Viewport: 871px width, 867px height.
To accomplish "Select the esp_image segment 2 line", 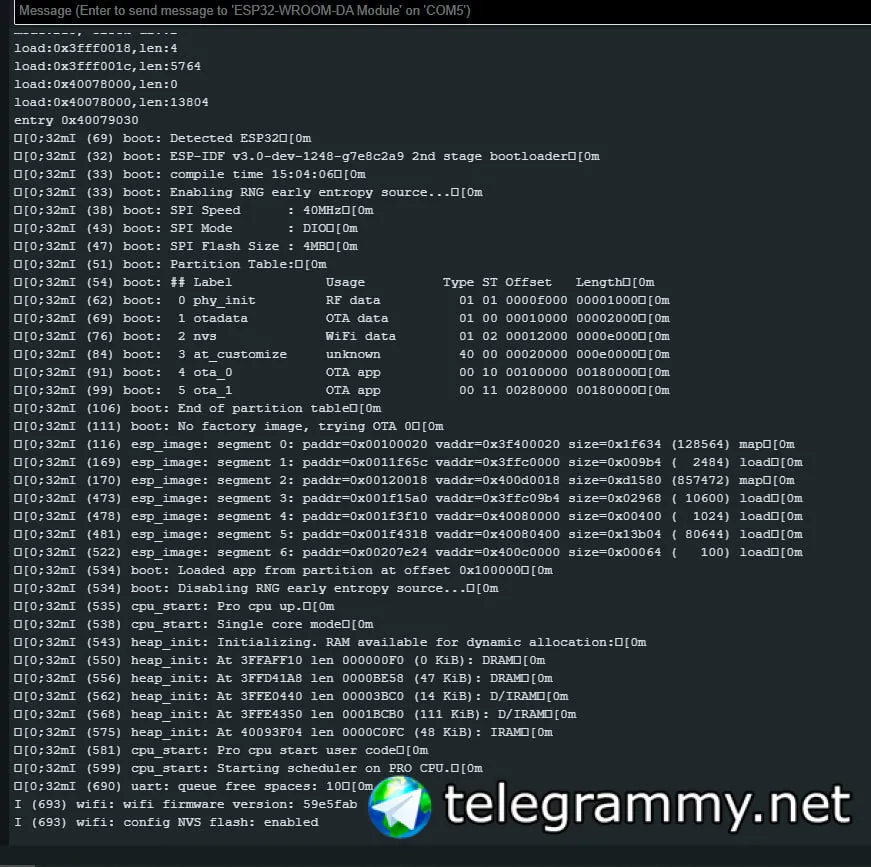I will (404, 480).
